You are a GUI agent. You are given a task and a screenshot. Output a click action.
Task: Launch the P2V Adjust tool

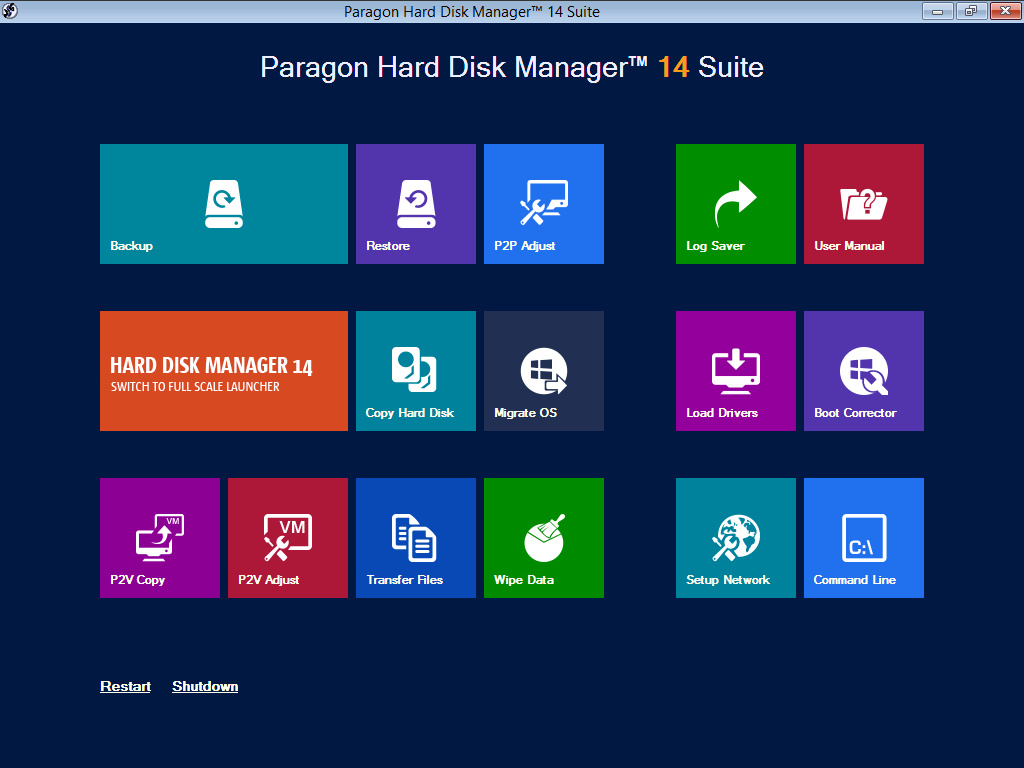point(287,537)
